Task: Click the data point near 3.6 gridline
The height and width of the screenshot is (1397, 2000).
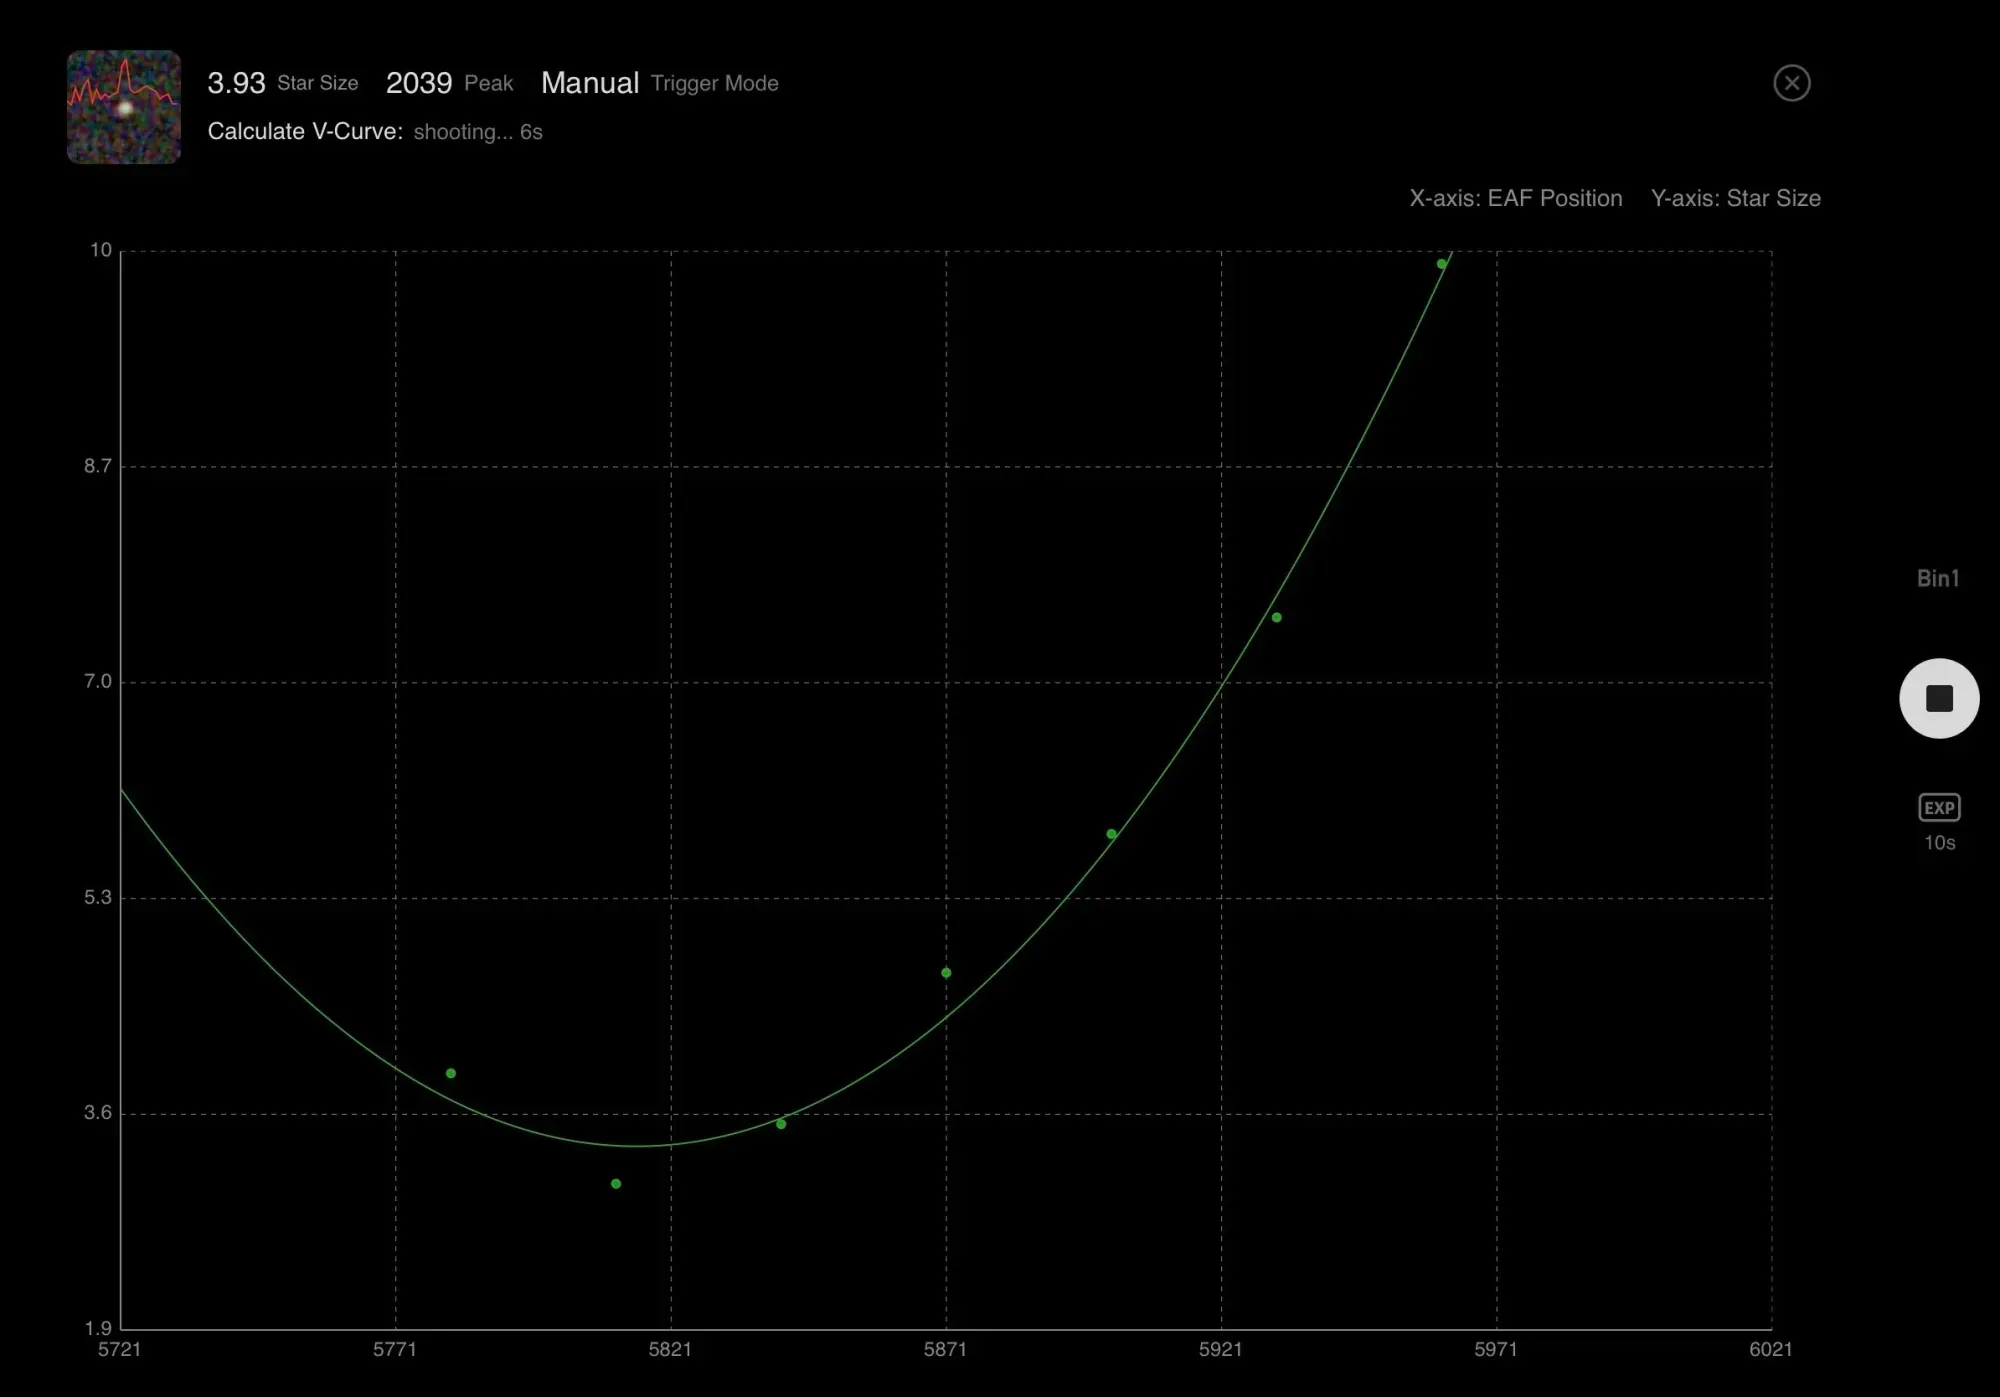Action: pos(781,1124)
